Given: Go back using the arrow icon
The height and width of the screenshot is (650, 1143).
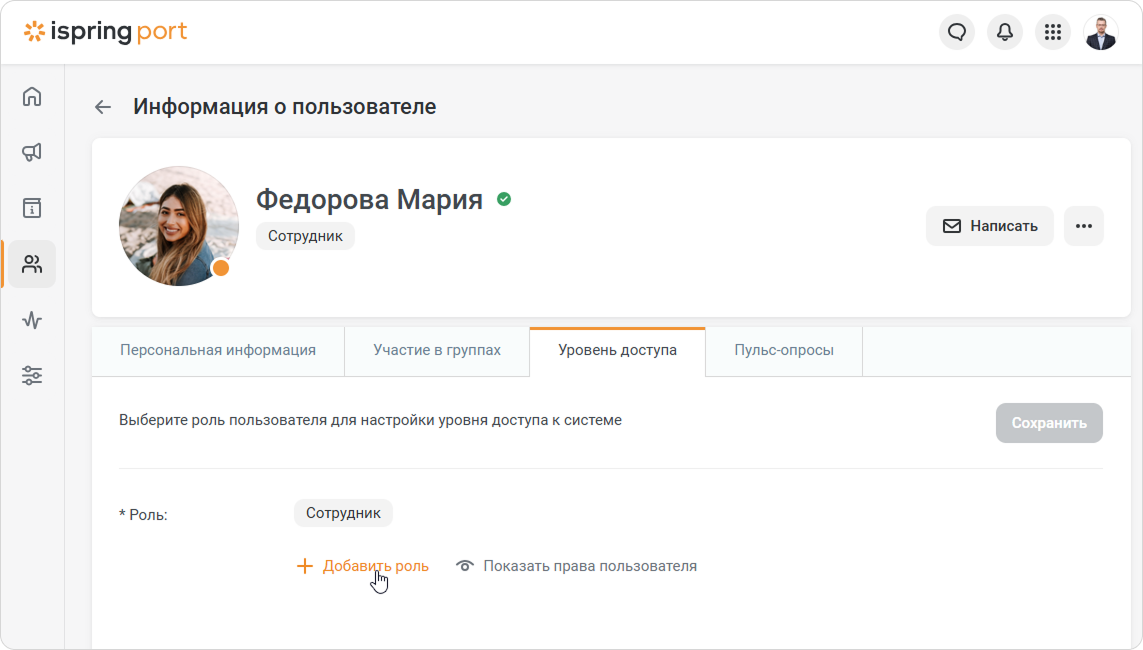Looking at the screenshot, I should [103, 107].
